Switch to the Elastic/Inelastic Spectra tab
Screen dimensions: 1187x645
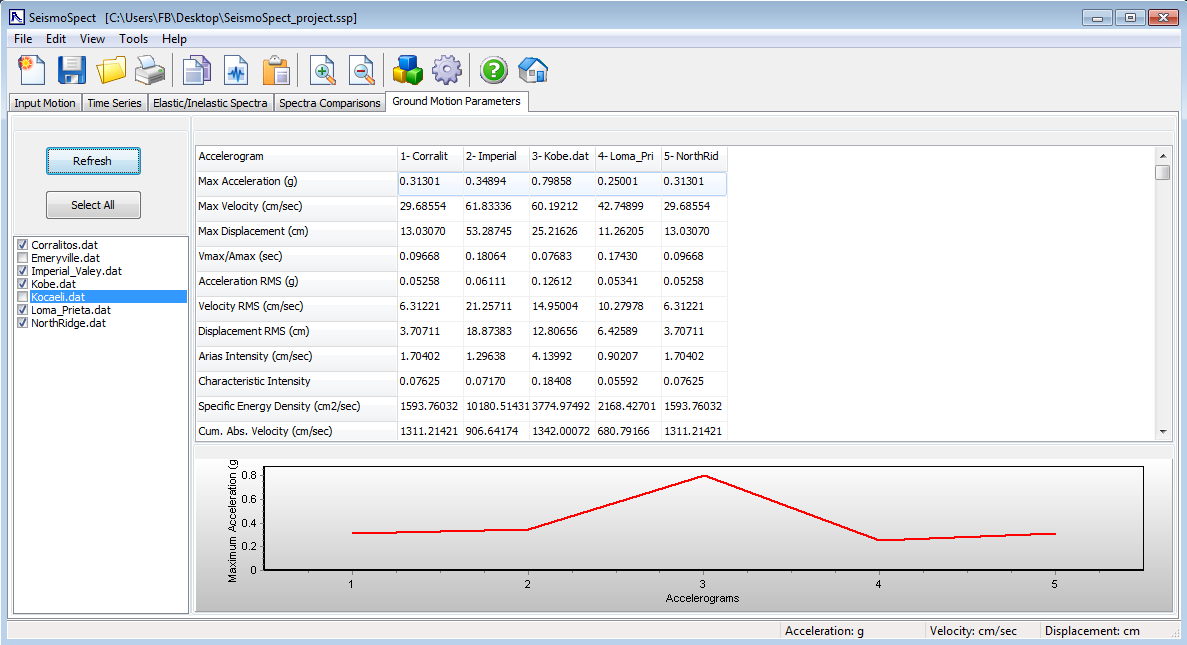point(210,103)
